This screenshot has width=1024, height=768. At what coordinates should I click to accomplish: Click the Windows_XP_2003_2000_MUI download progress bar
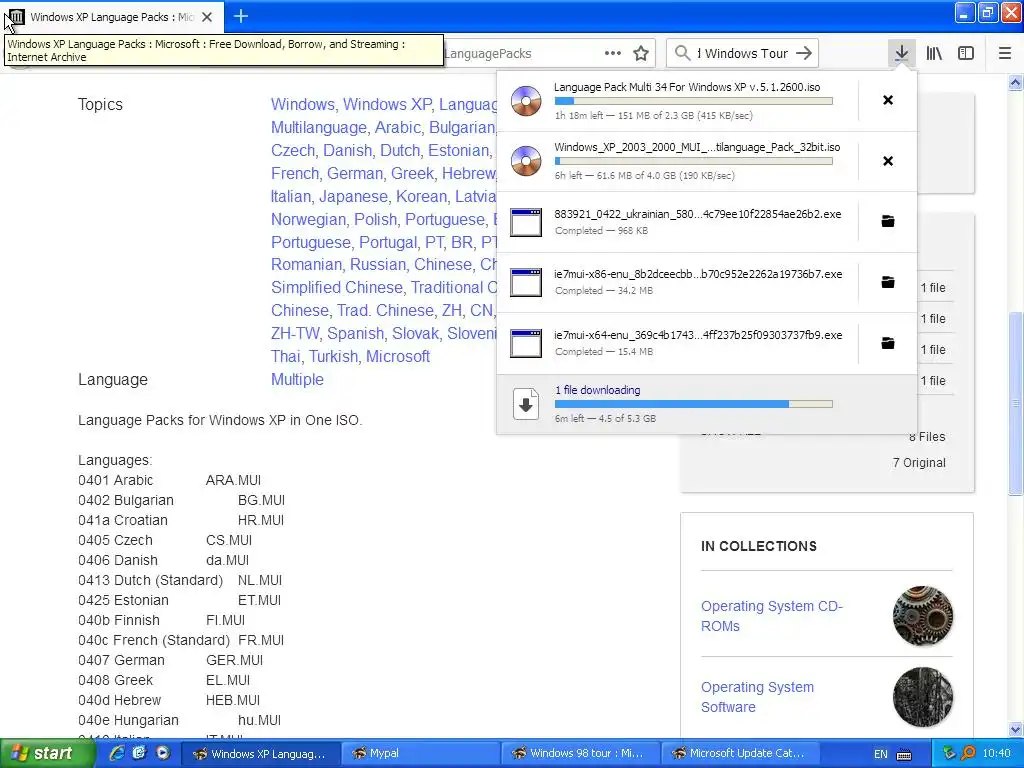click(694, 161)
